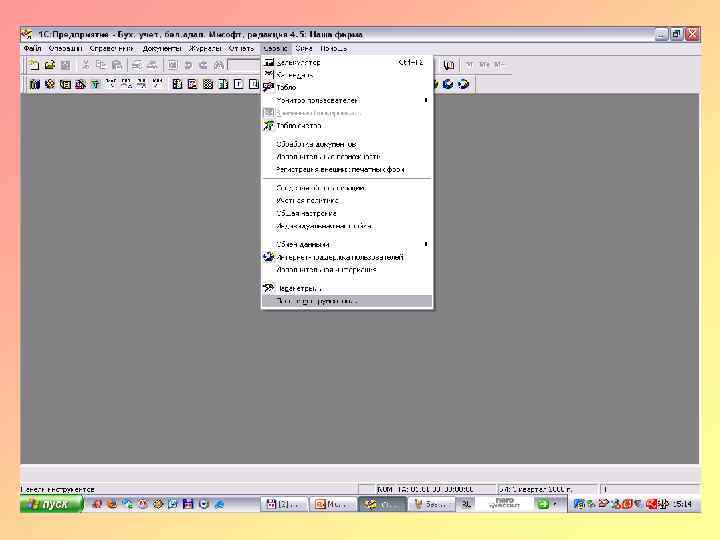Viewport: 720px width, 540px height.
Task: Select the Табло menu entry
Action: (x=347, y=87)
